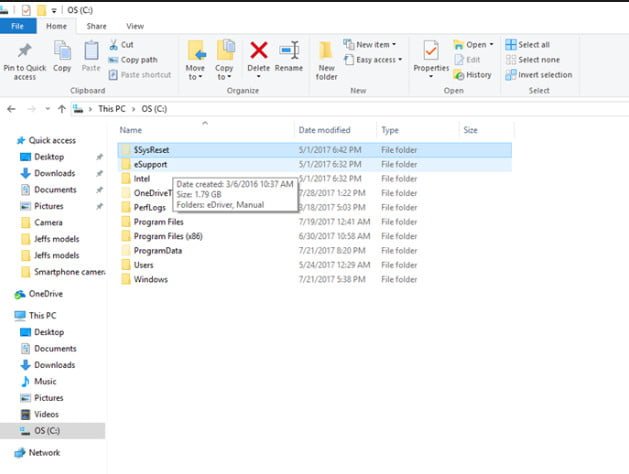The image size is (629, 474).
Task: Click the quick toolbar Properties checkmark icon
Action: click(x=26, y=10)
